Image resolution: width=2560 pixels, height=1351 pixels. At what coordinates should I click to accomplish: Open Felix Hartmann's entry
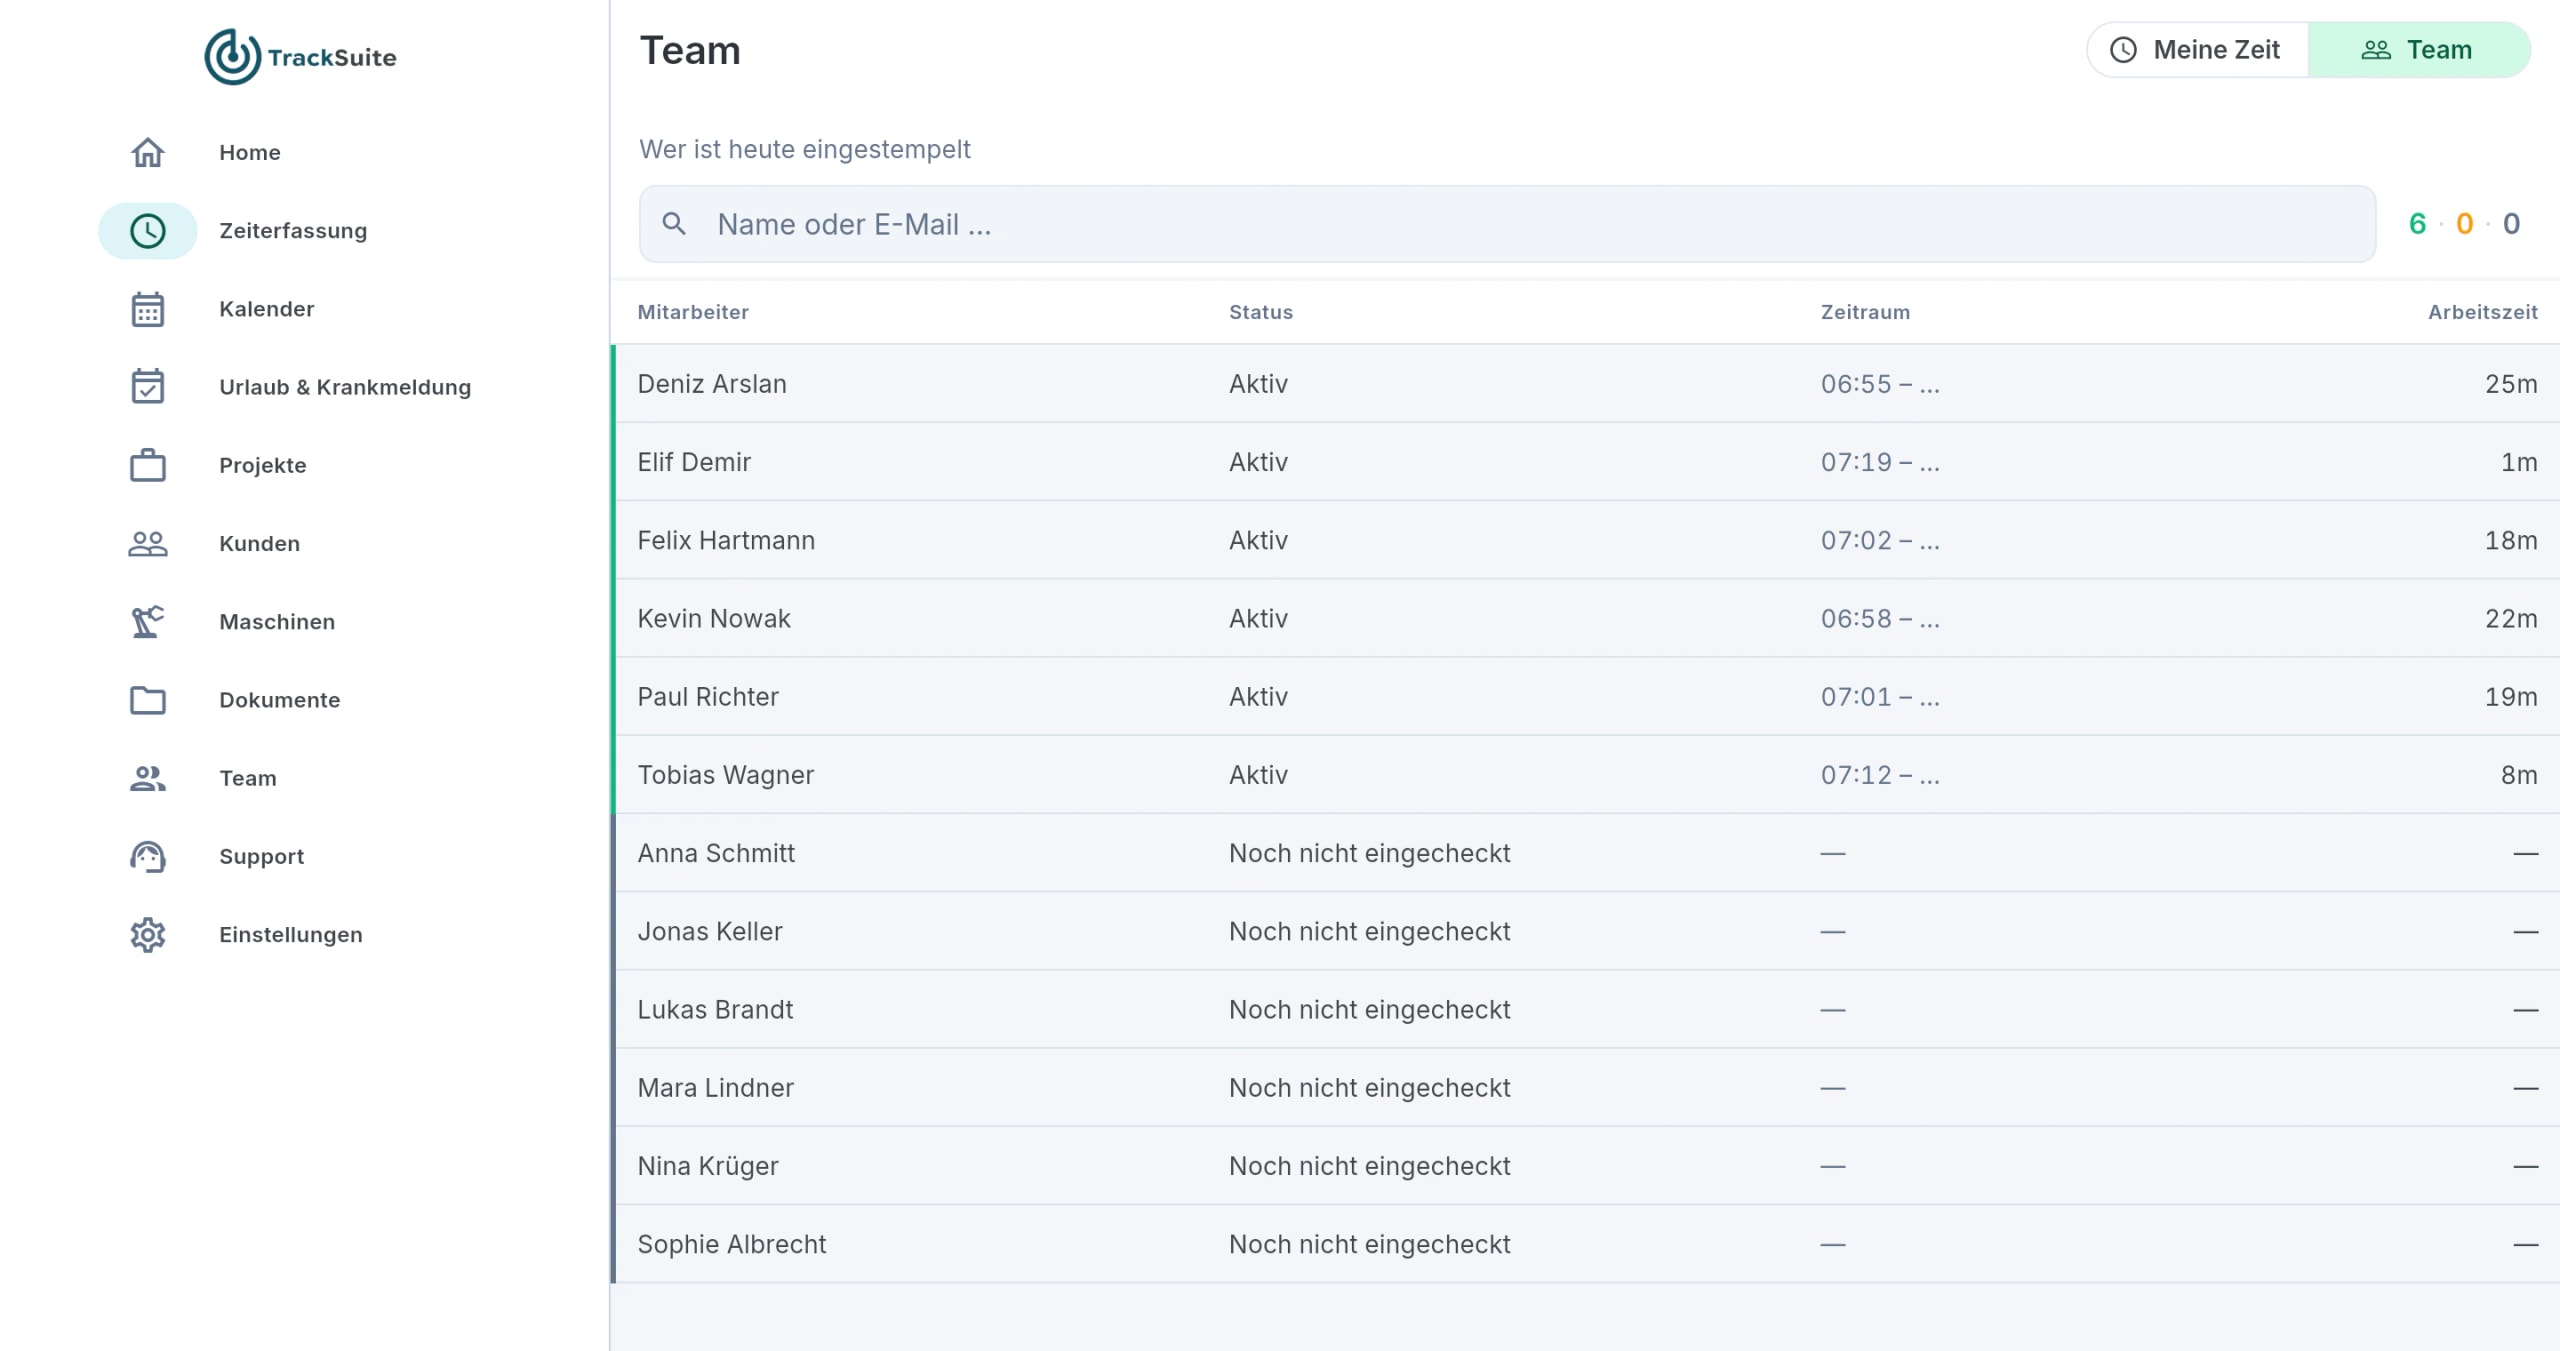coord(726,540)
